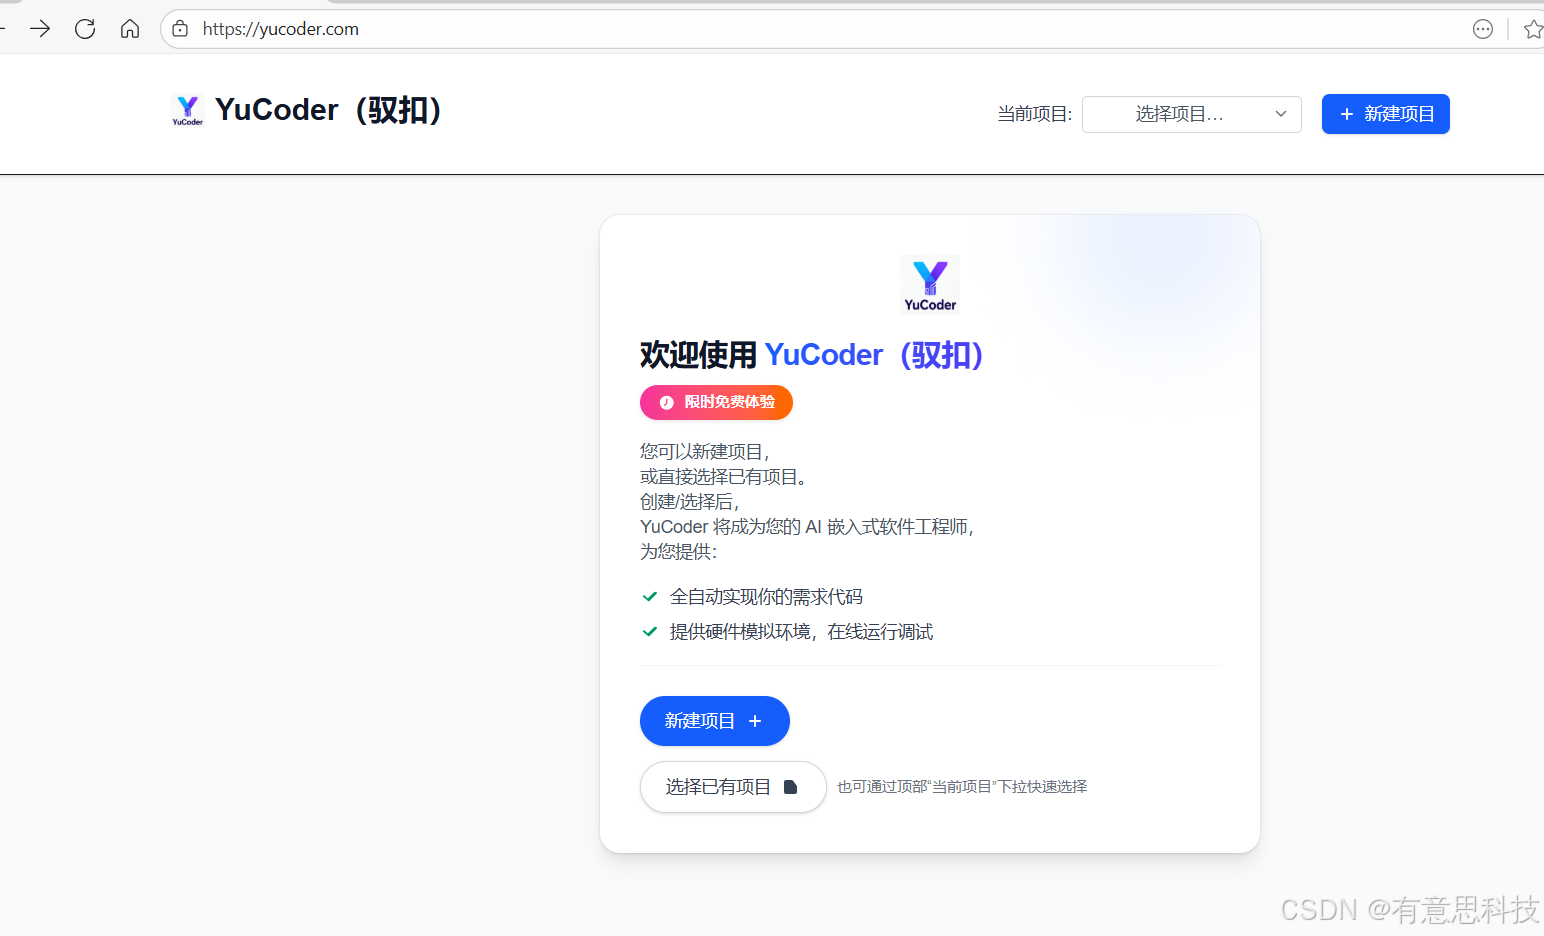Viewport: 1544px width, 936px height.
Task: Click the file icon in 选择已有项目 button
Action: [790, 787]
